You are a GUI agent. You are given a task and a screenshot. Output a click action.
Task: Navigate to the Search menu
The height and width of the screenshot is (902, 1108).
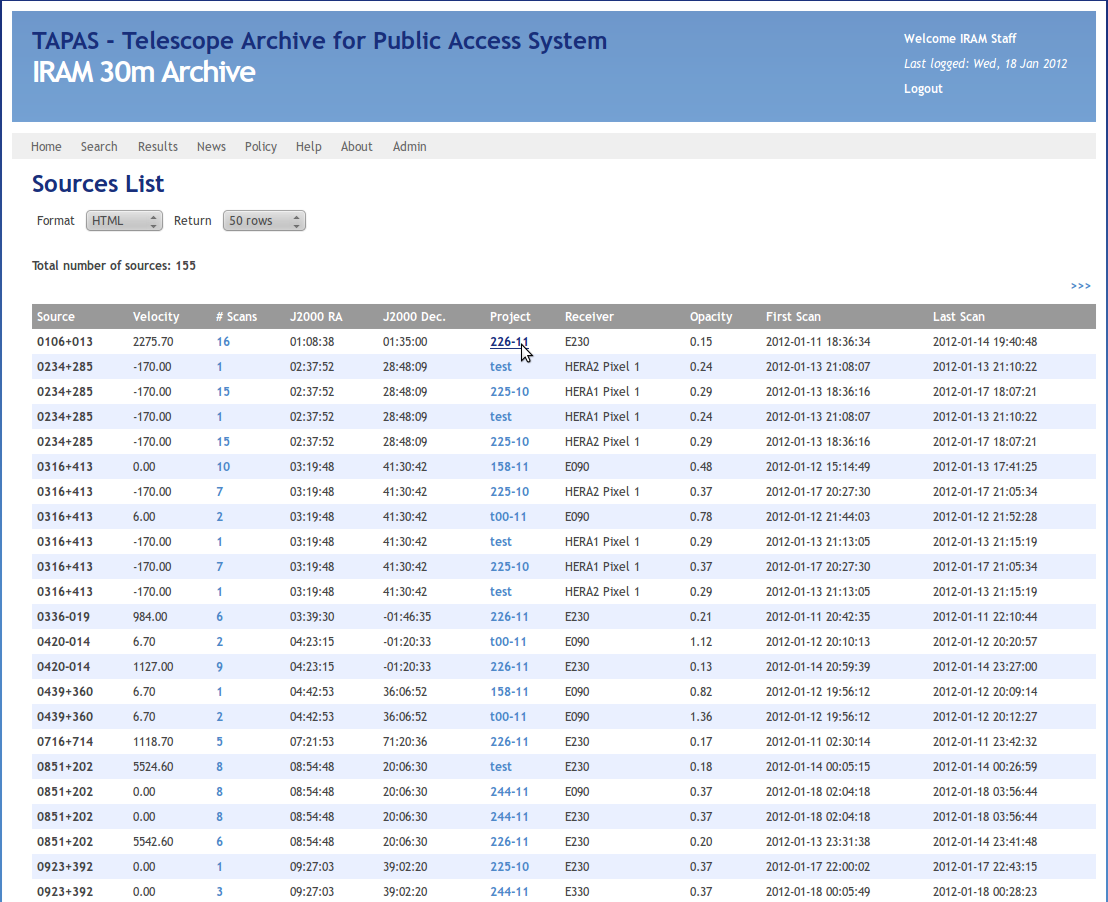(x=99, y=147)
